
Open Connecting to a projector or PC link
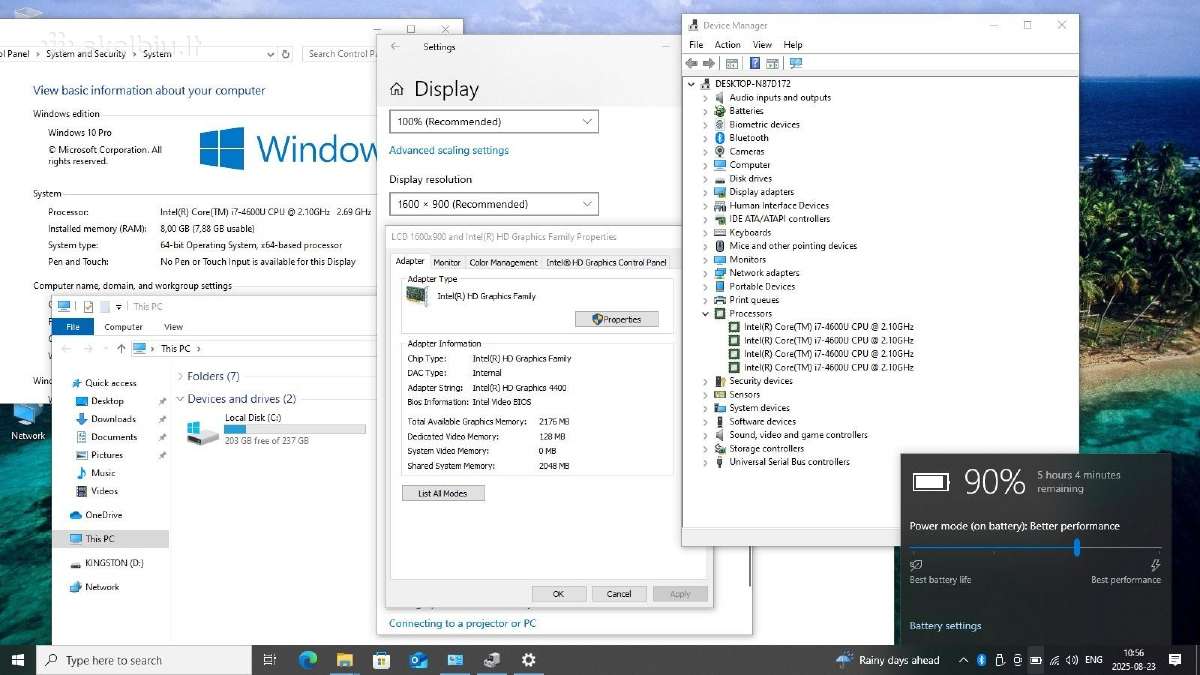[x=462, y=623]
